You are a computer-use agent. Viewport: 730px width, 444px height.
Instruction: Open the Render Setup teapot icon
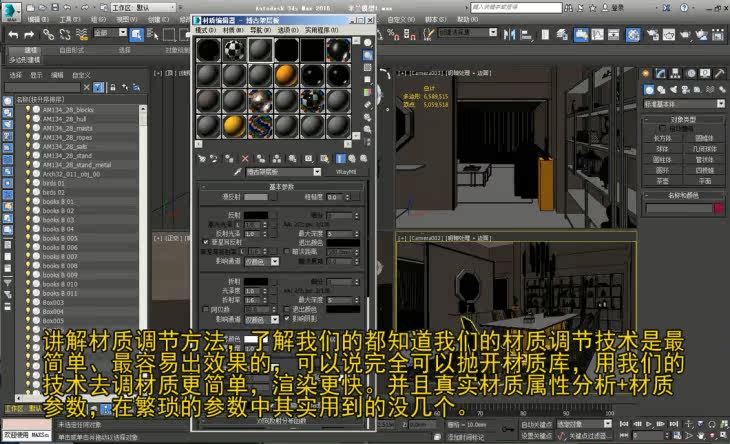pos(652,34)
